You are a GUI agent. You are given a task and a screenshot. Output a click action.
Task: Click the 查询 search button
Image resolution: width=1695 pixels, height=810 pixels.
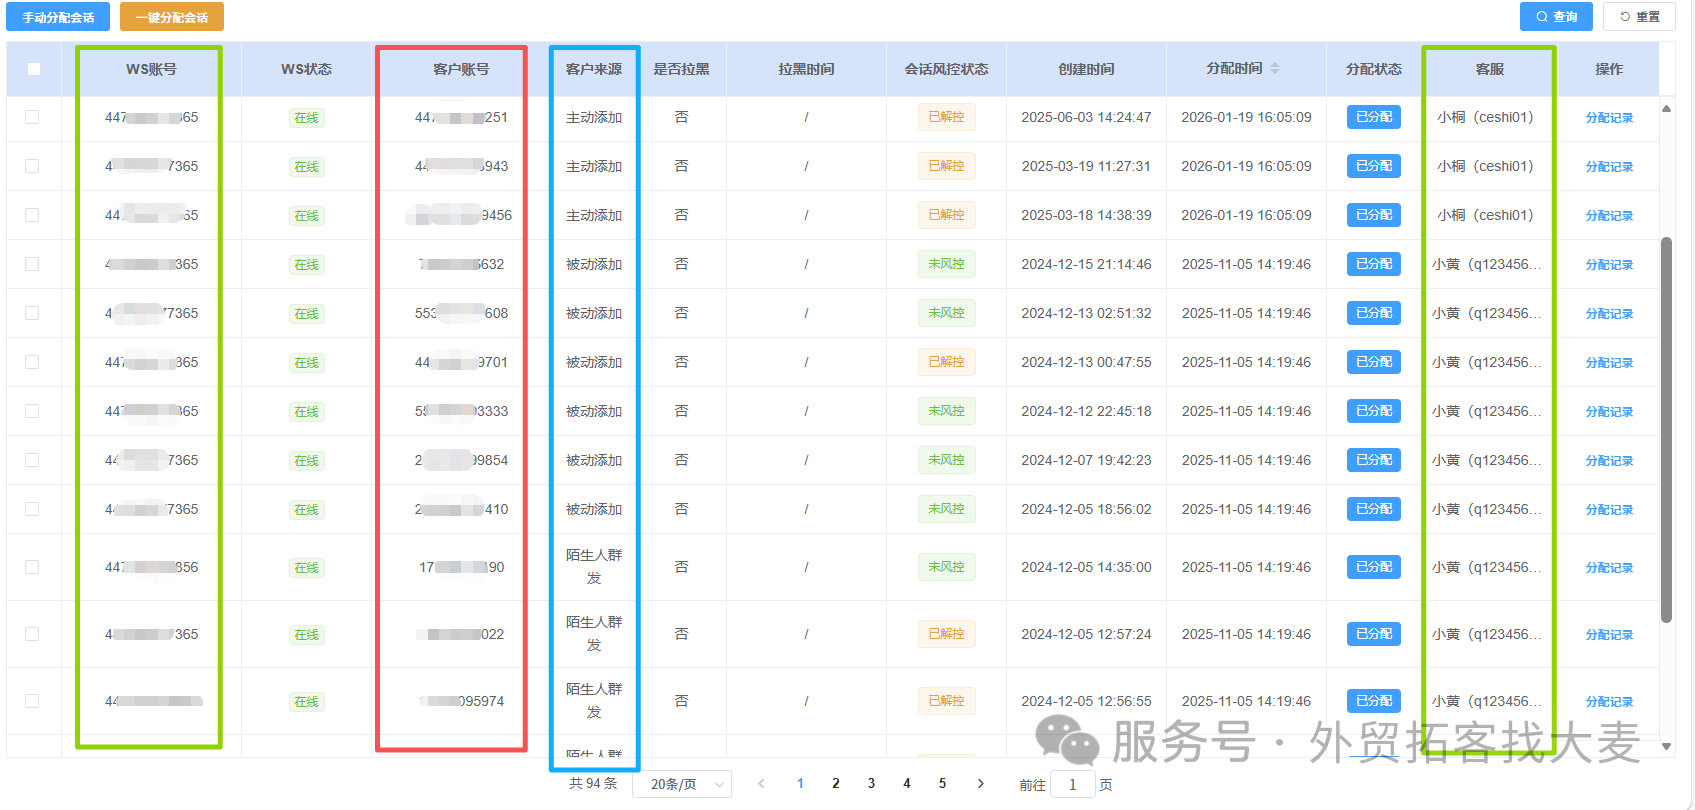click(1556, 16)
